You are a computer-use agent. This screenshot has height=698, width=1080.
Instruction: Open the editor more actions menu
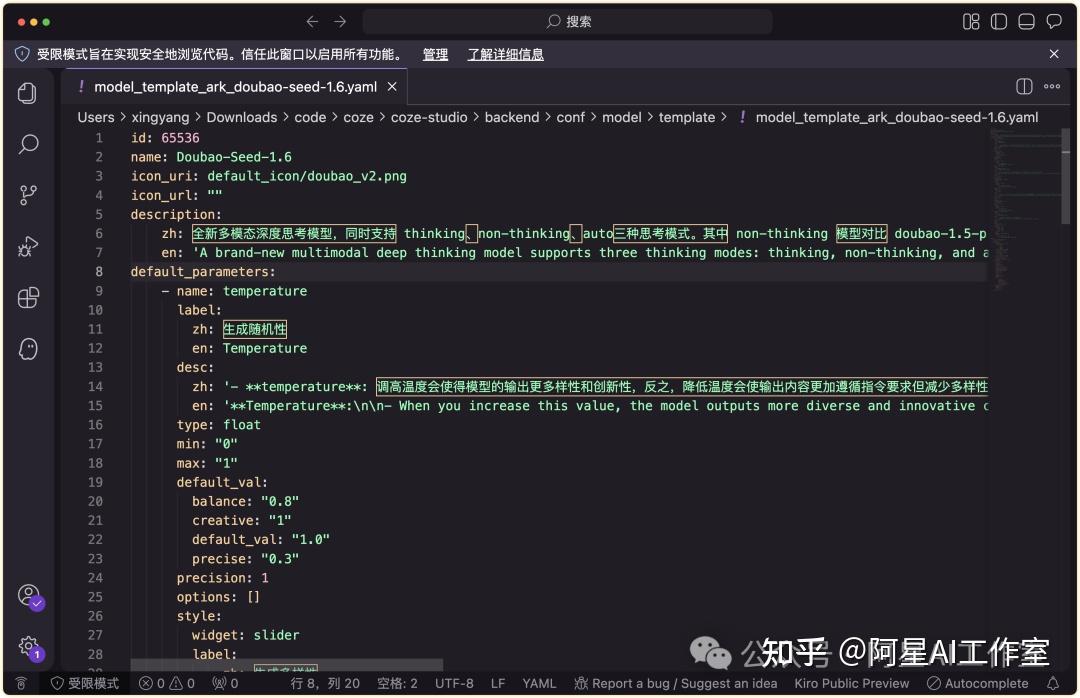(1052, 86)
